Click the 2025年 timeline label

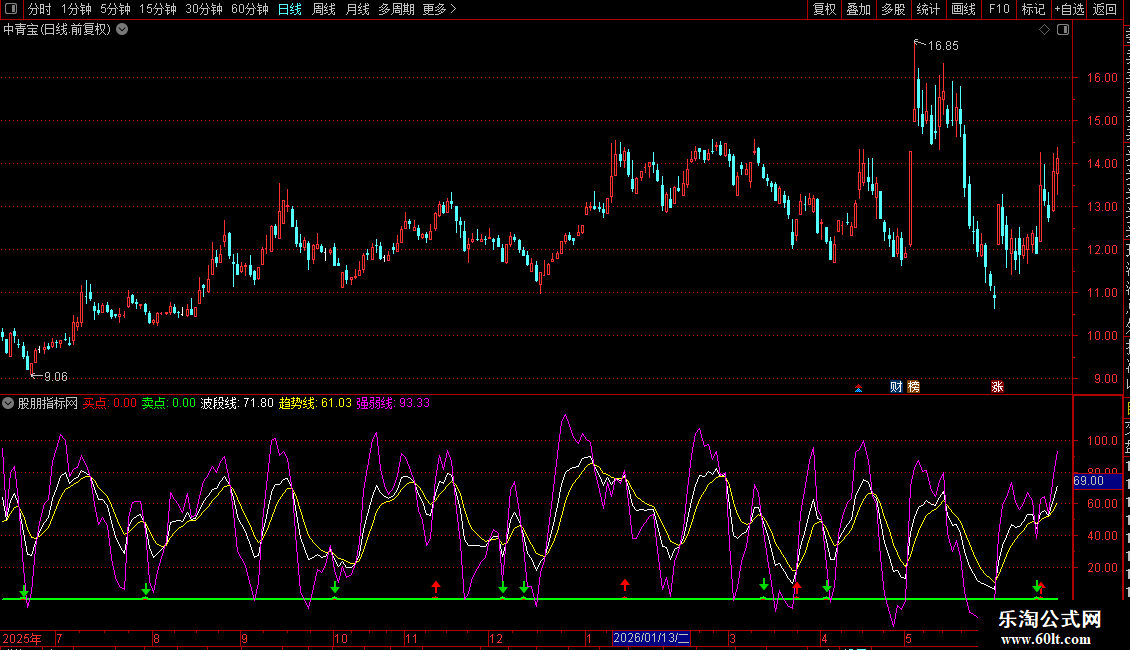click(22, 639)
